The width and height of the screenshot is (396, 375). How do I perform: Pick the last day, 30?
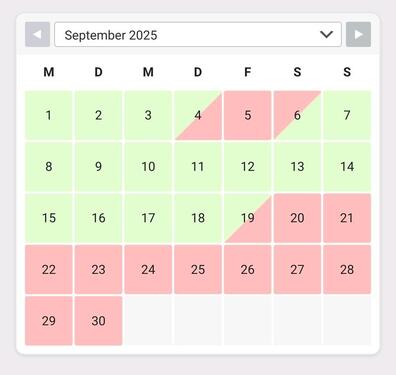pos(98,321)
